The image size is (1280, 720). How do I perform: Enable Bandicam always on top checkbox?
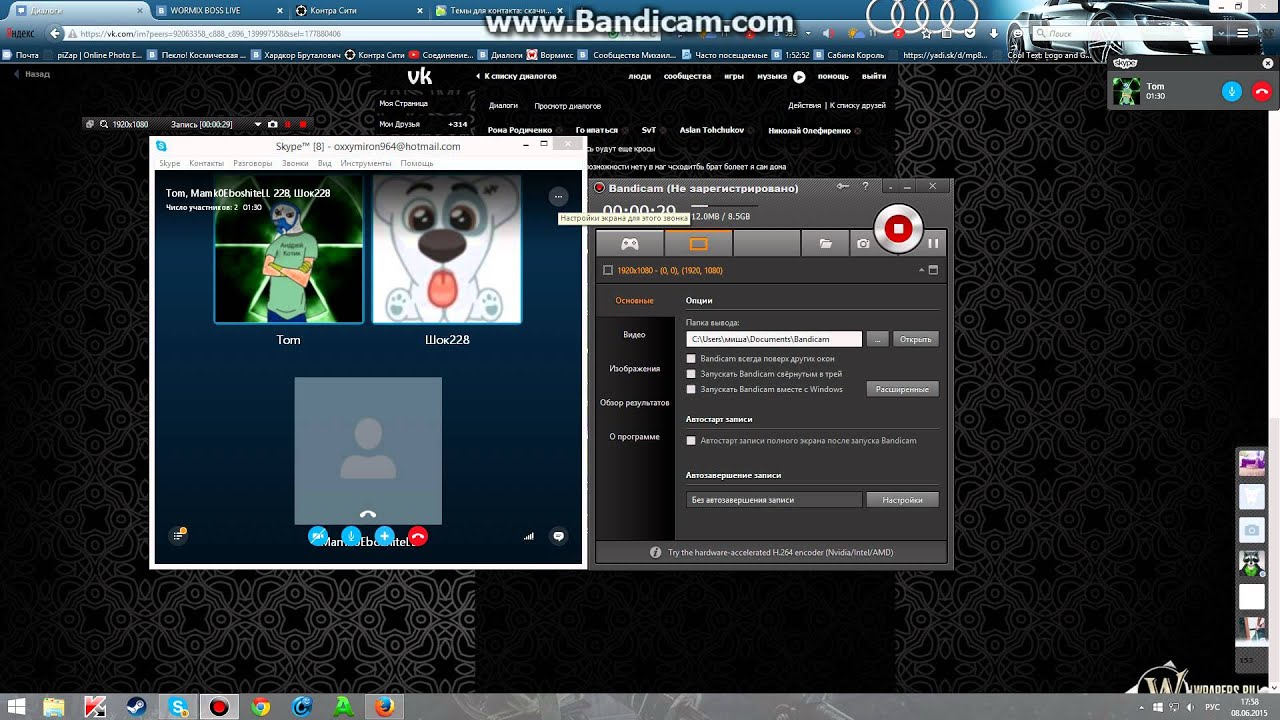[x=691, y=358]
